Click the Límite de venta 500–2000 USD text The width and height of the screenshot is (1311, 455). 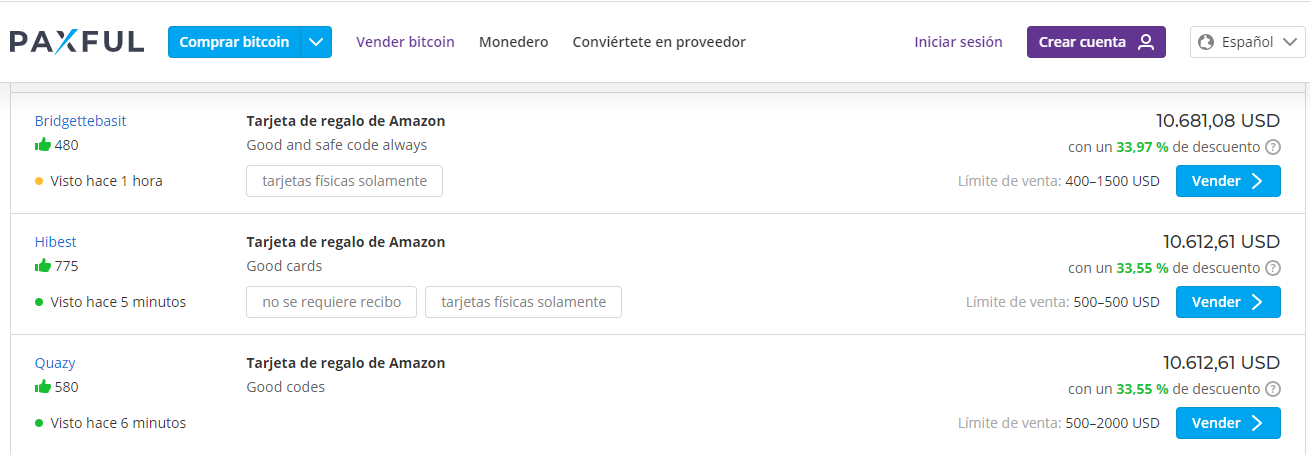[1058, 423]
